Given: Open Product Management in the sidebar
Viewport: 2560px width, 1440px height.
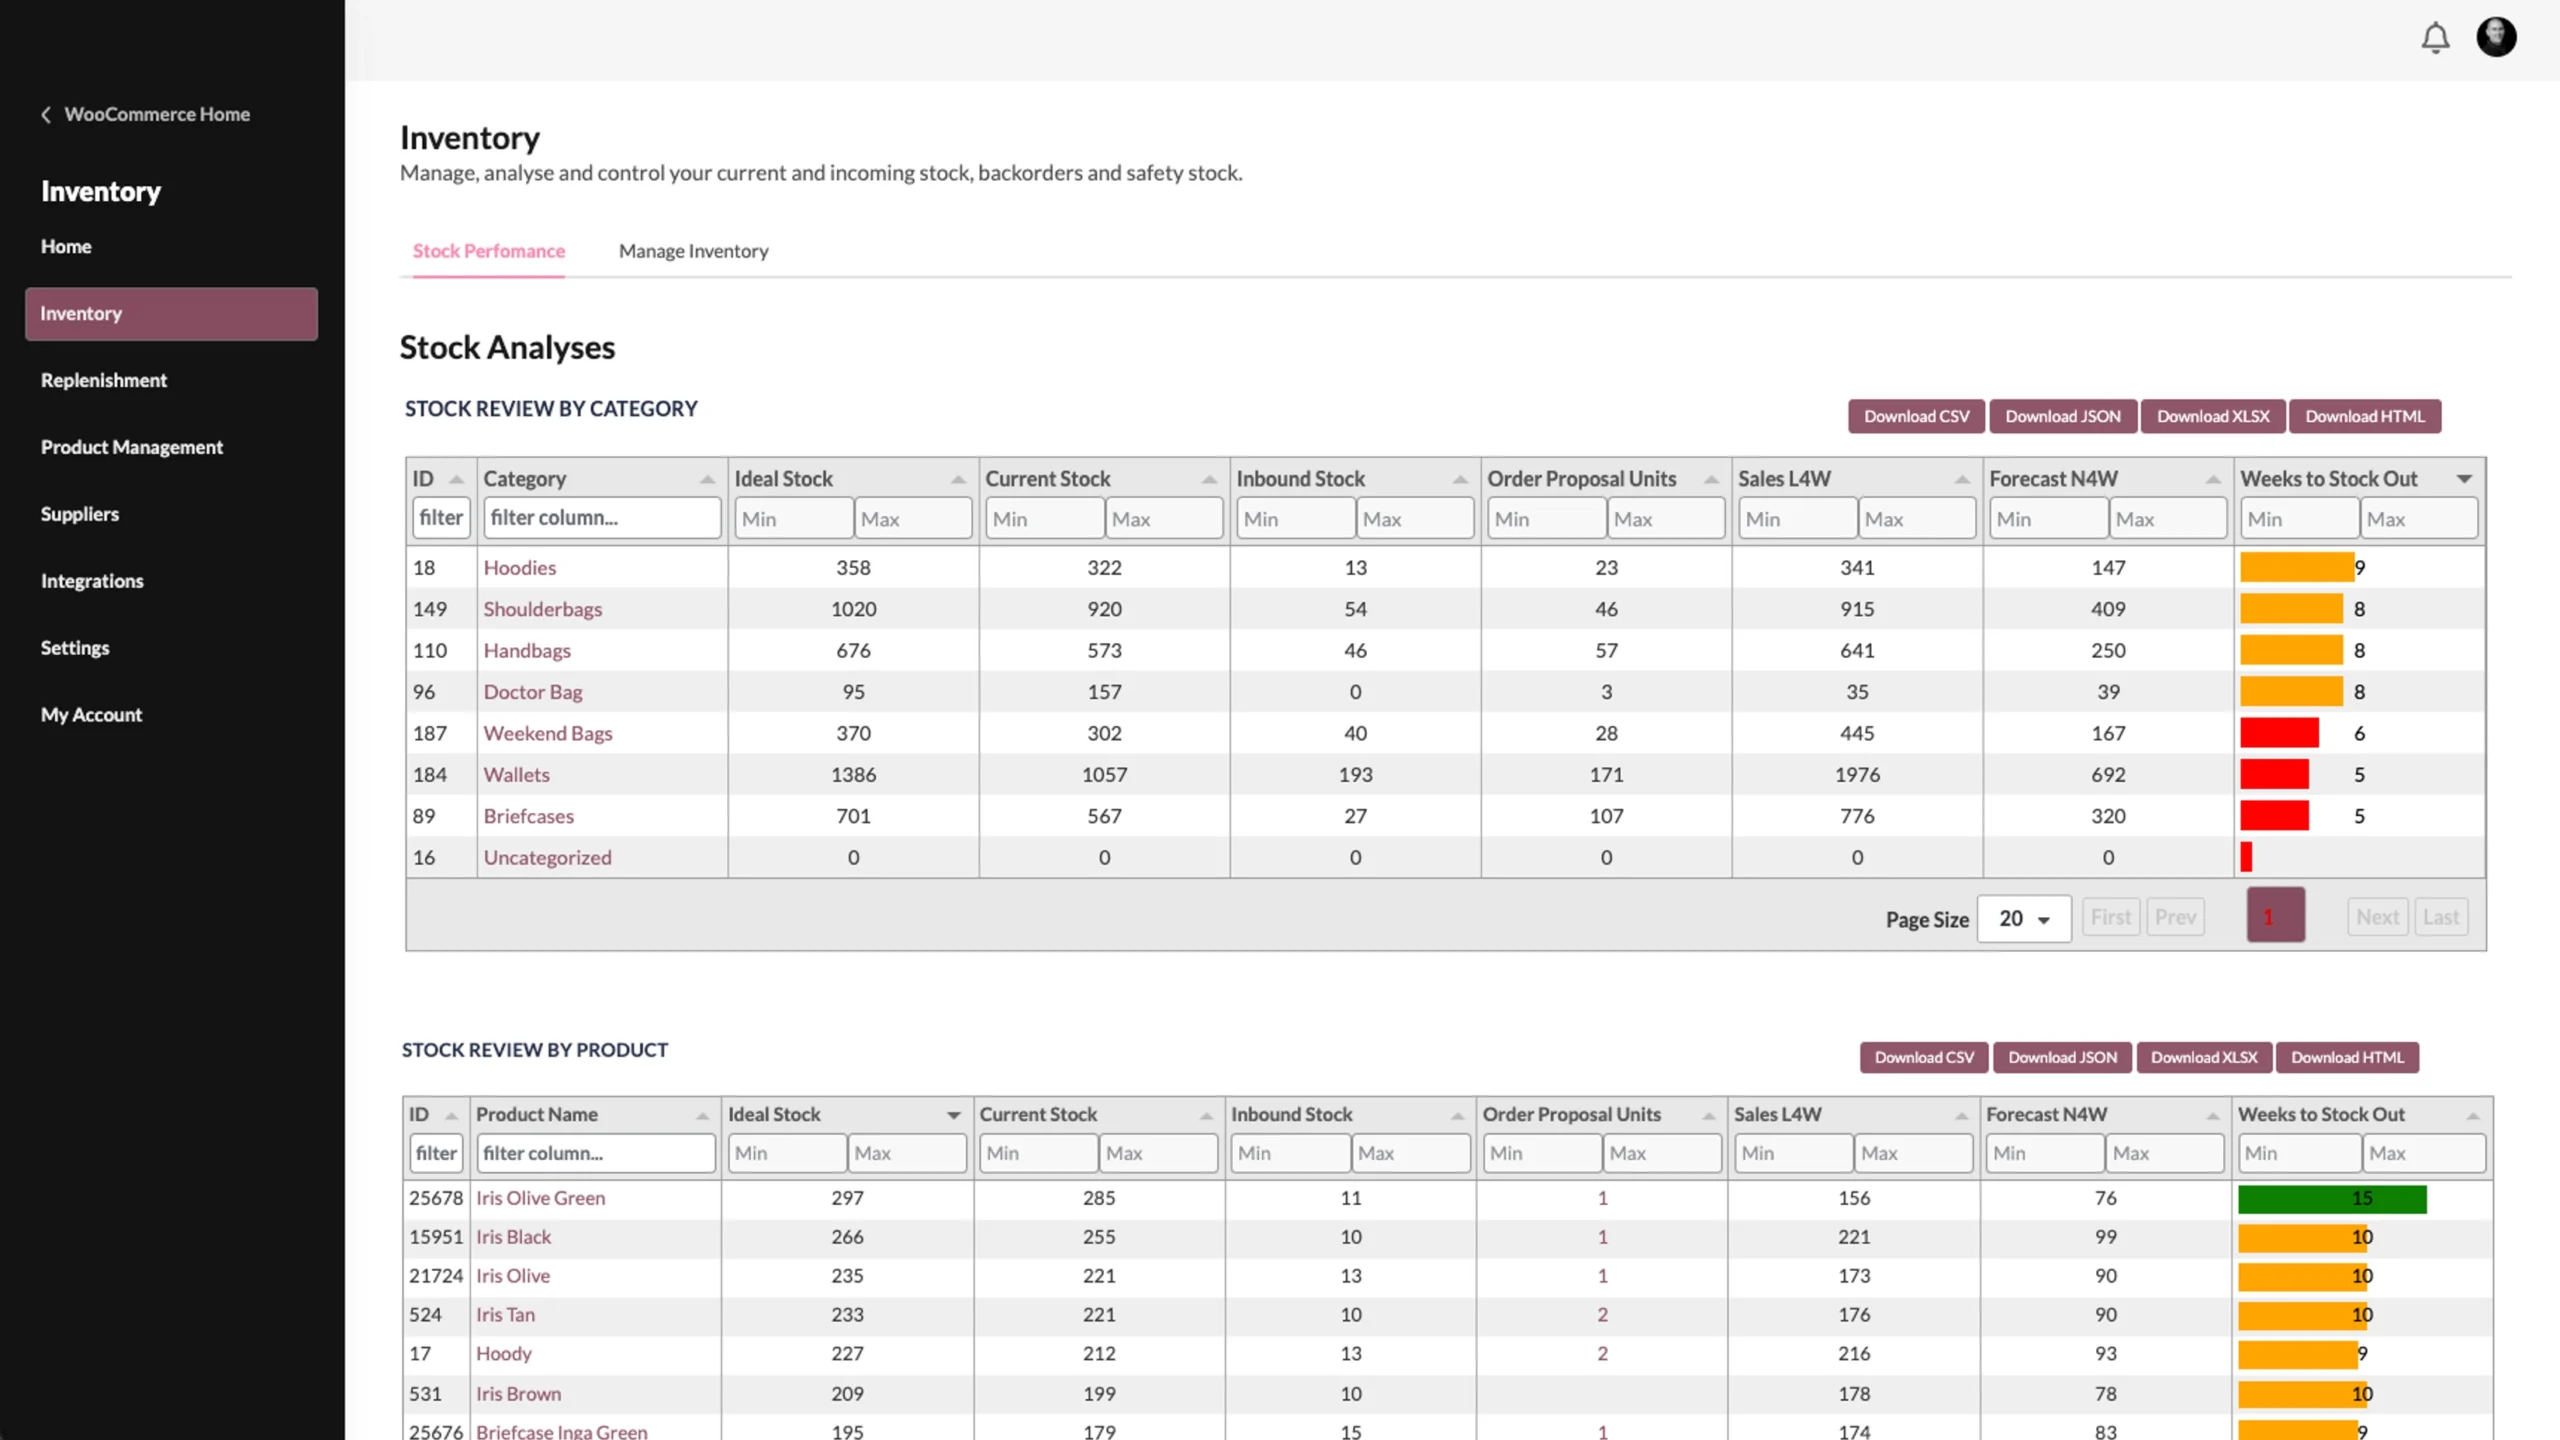Looking at the screenshot, I should 132,447.
